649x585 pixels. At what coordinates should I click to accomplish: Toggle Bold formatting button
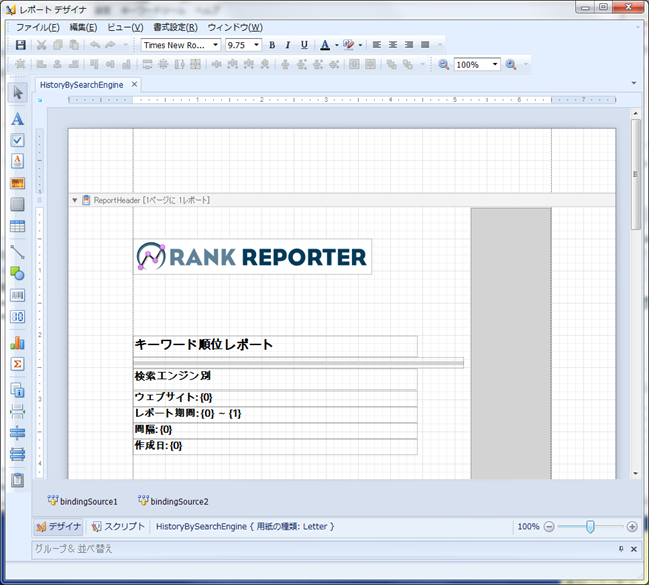pyautogui.click(x=272, y=45)
